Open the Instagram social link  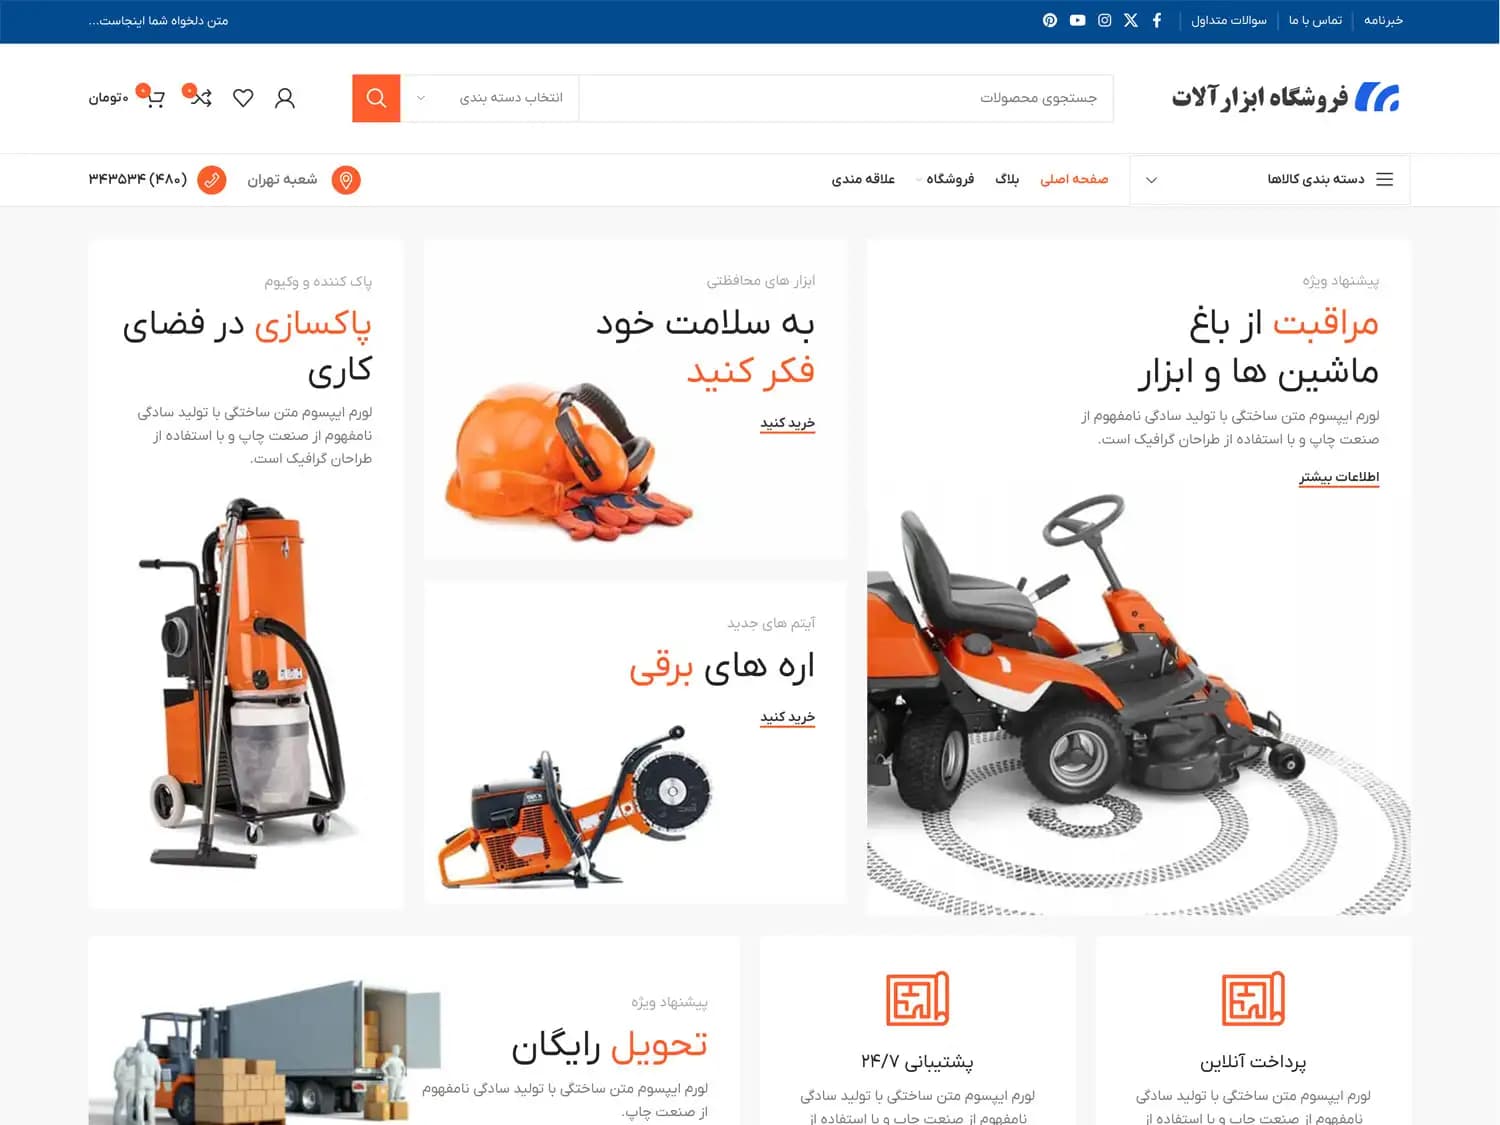pyautogui.click(x=1104, y=20)
